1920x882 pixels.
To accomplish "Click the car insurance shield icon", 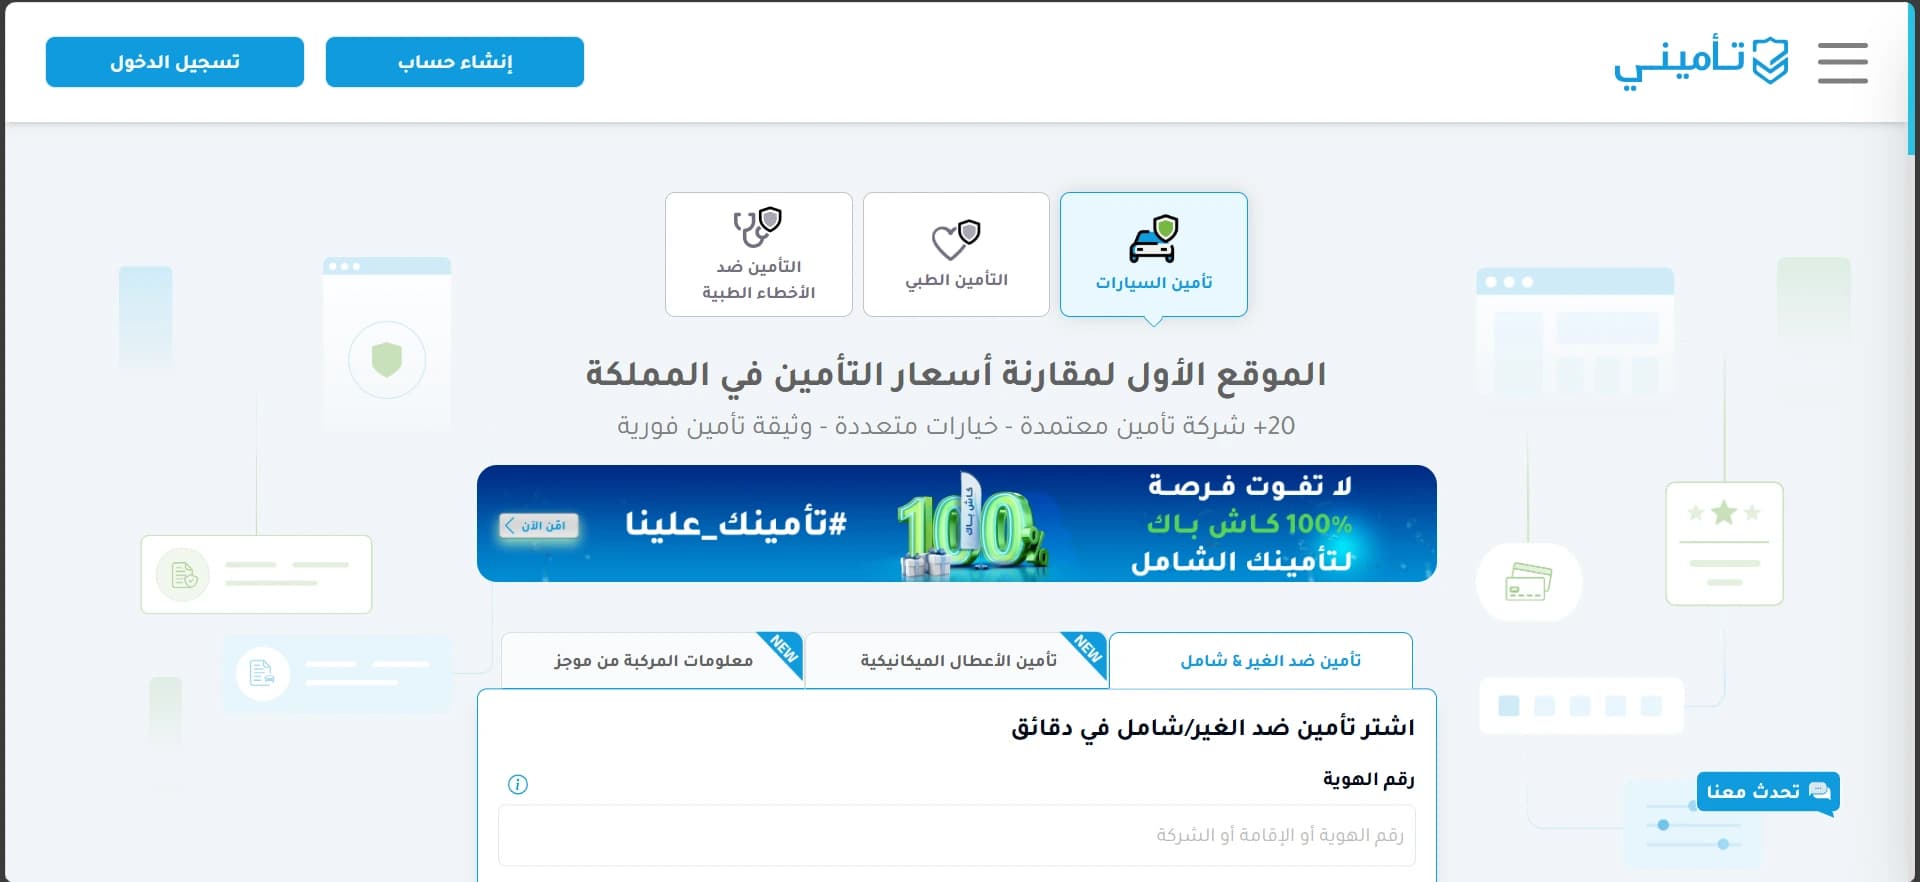I will pos(1153,239).
